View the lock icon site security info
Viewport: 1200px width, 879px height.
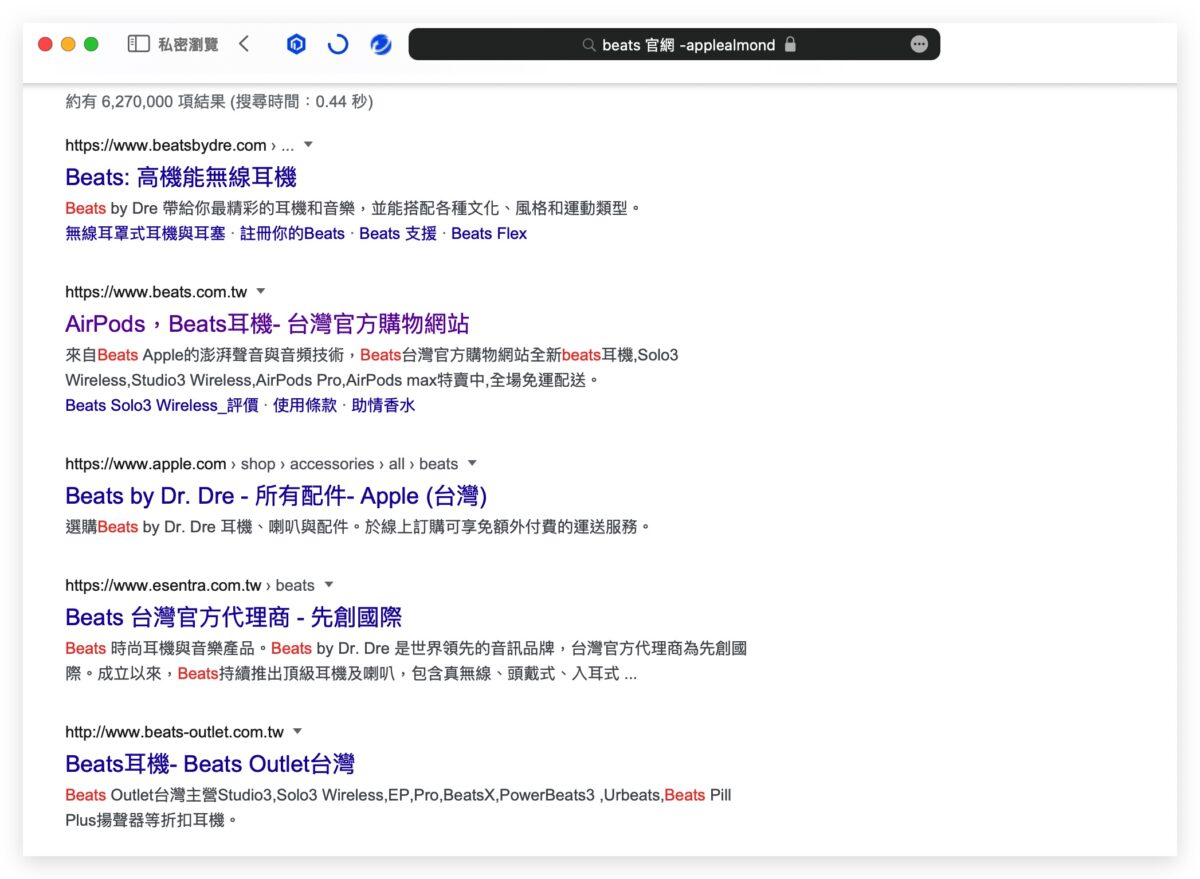(790, 44)
